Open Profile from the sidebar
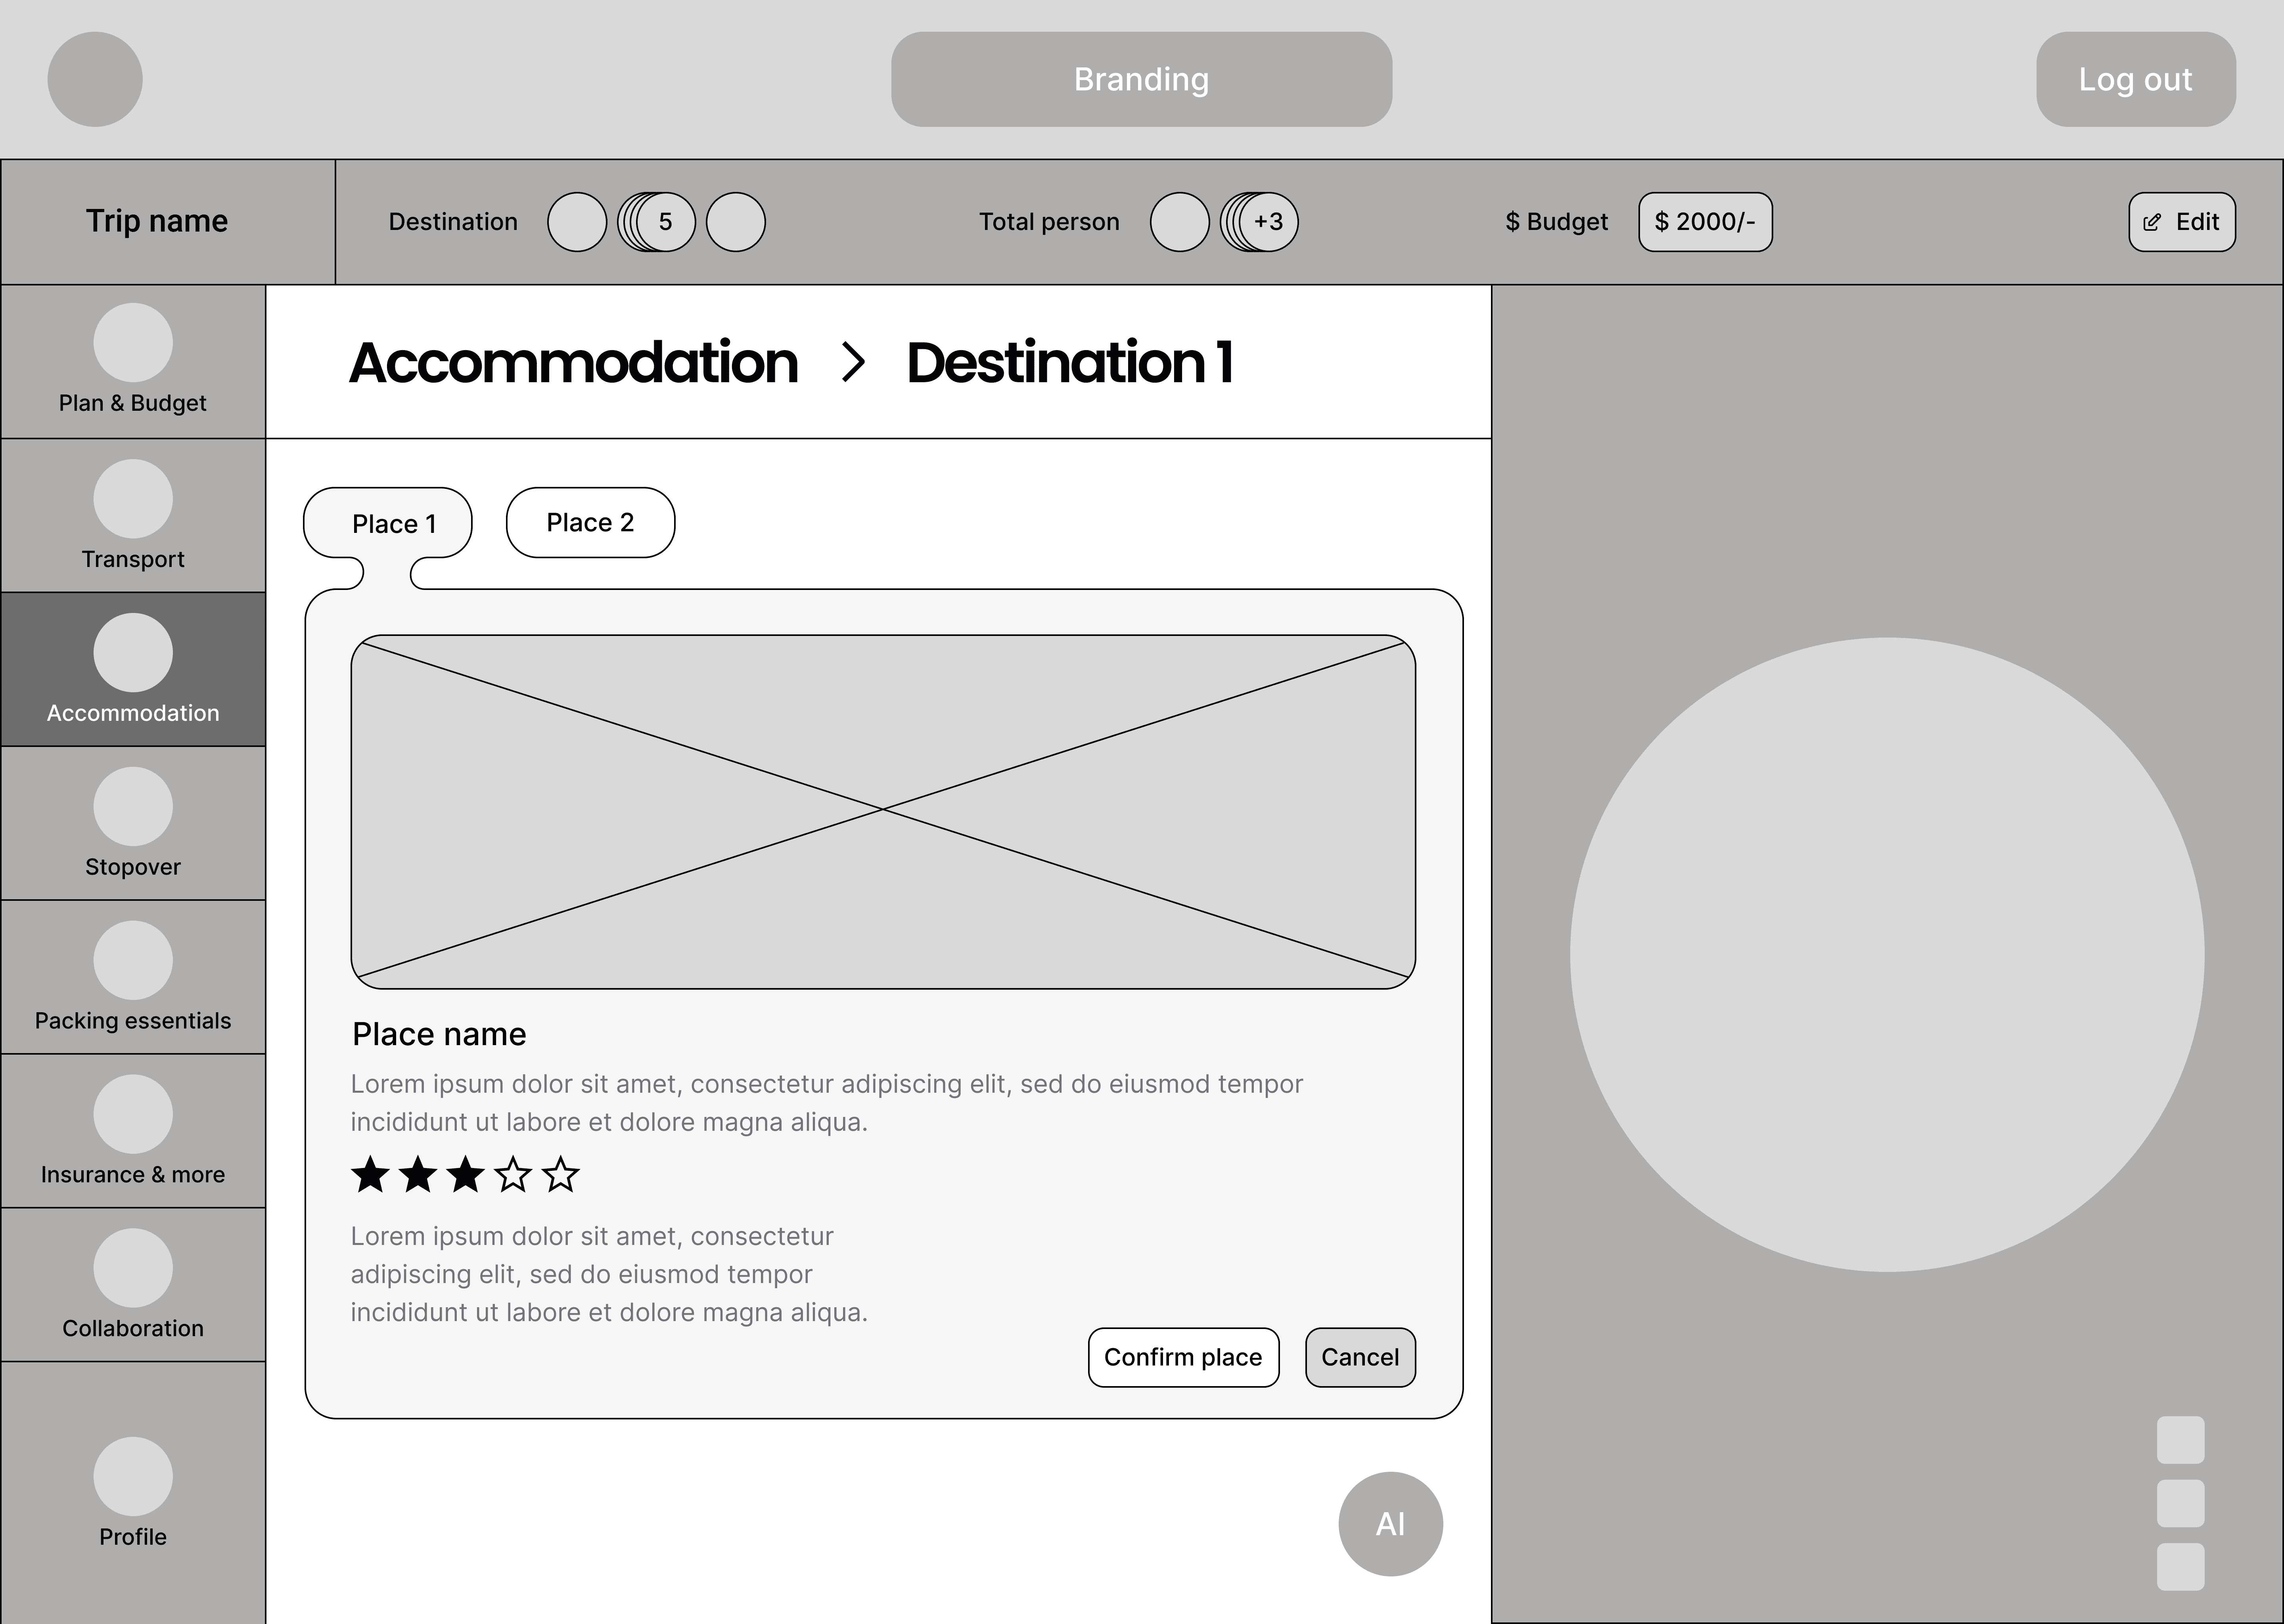 133,1477
